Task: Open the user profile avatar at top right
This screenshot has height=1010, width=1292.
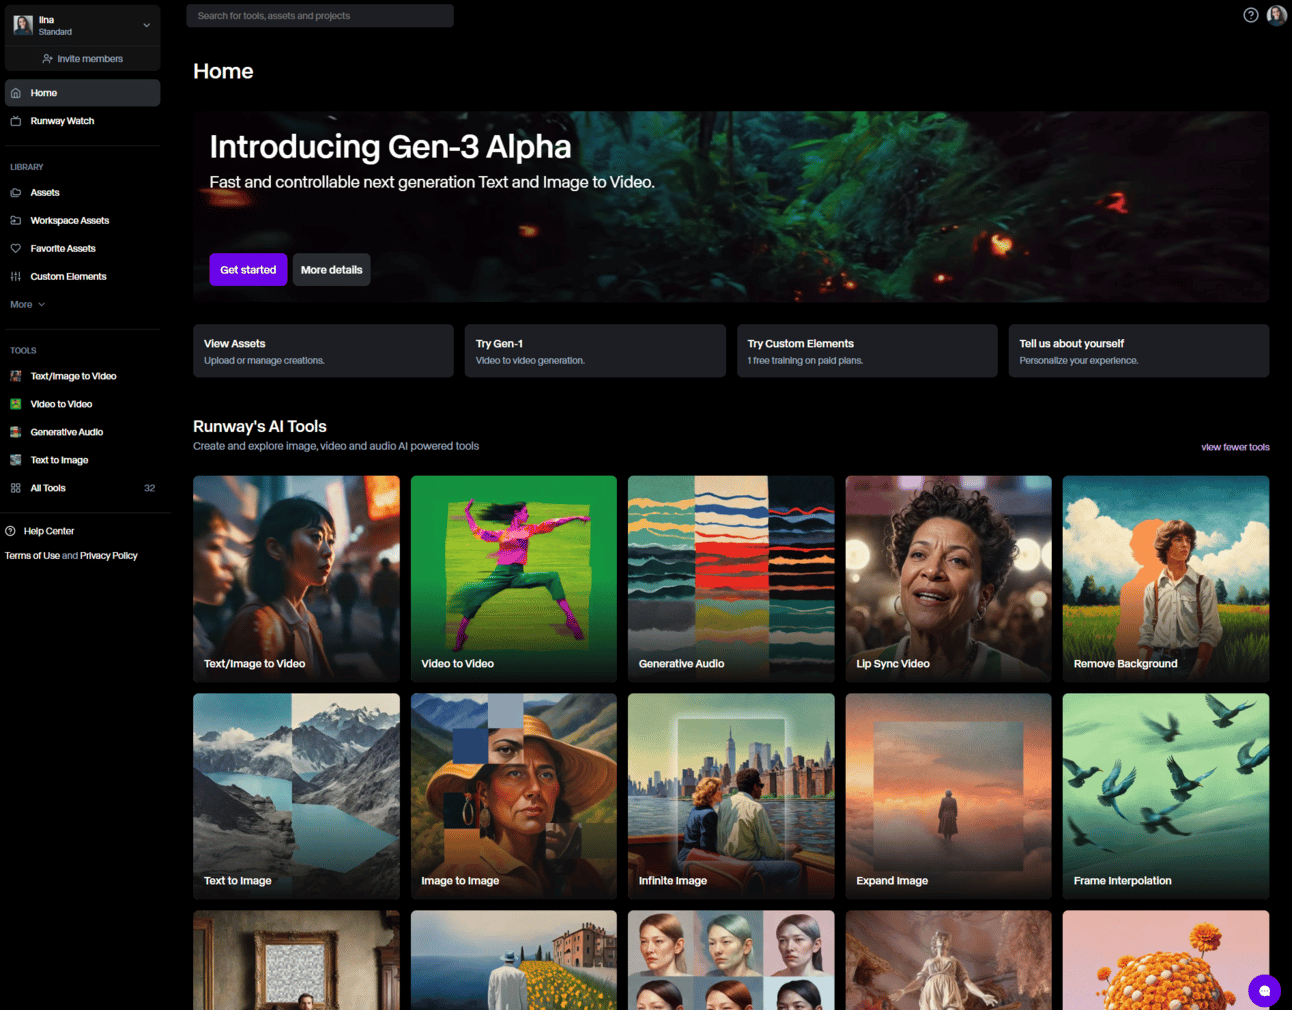Action: [1277, 15]
